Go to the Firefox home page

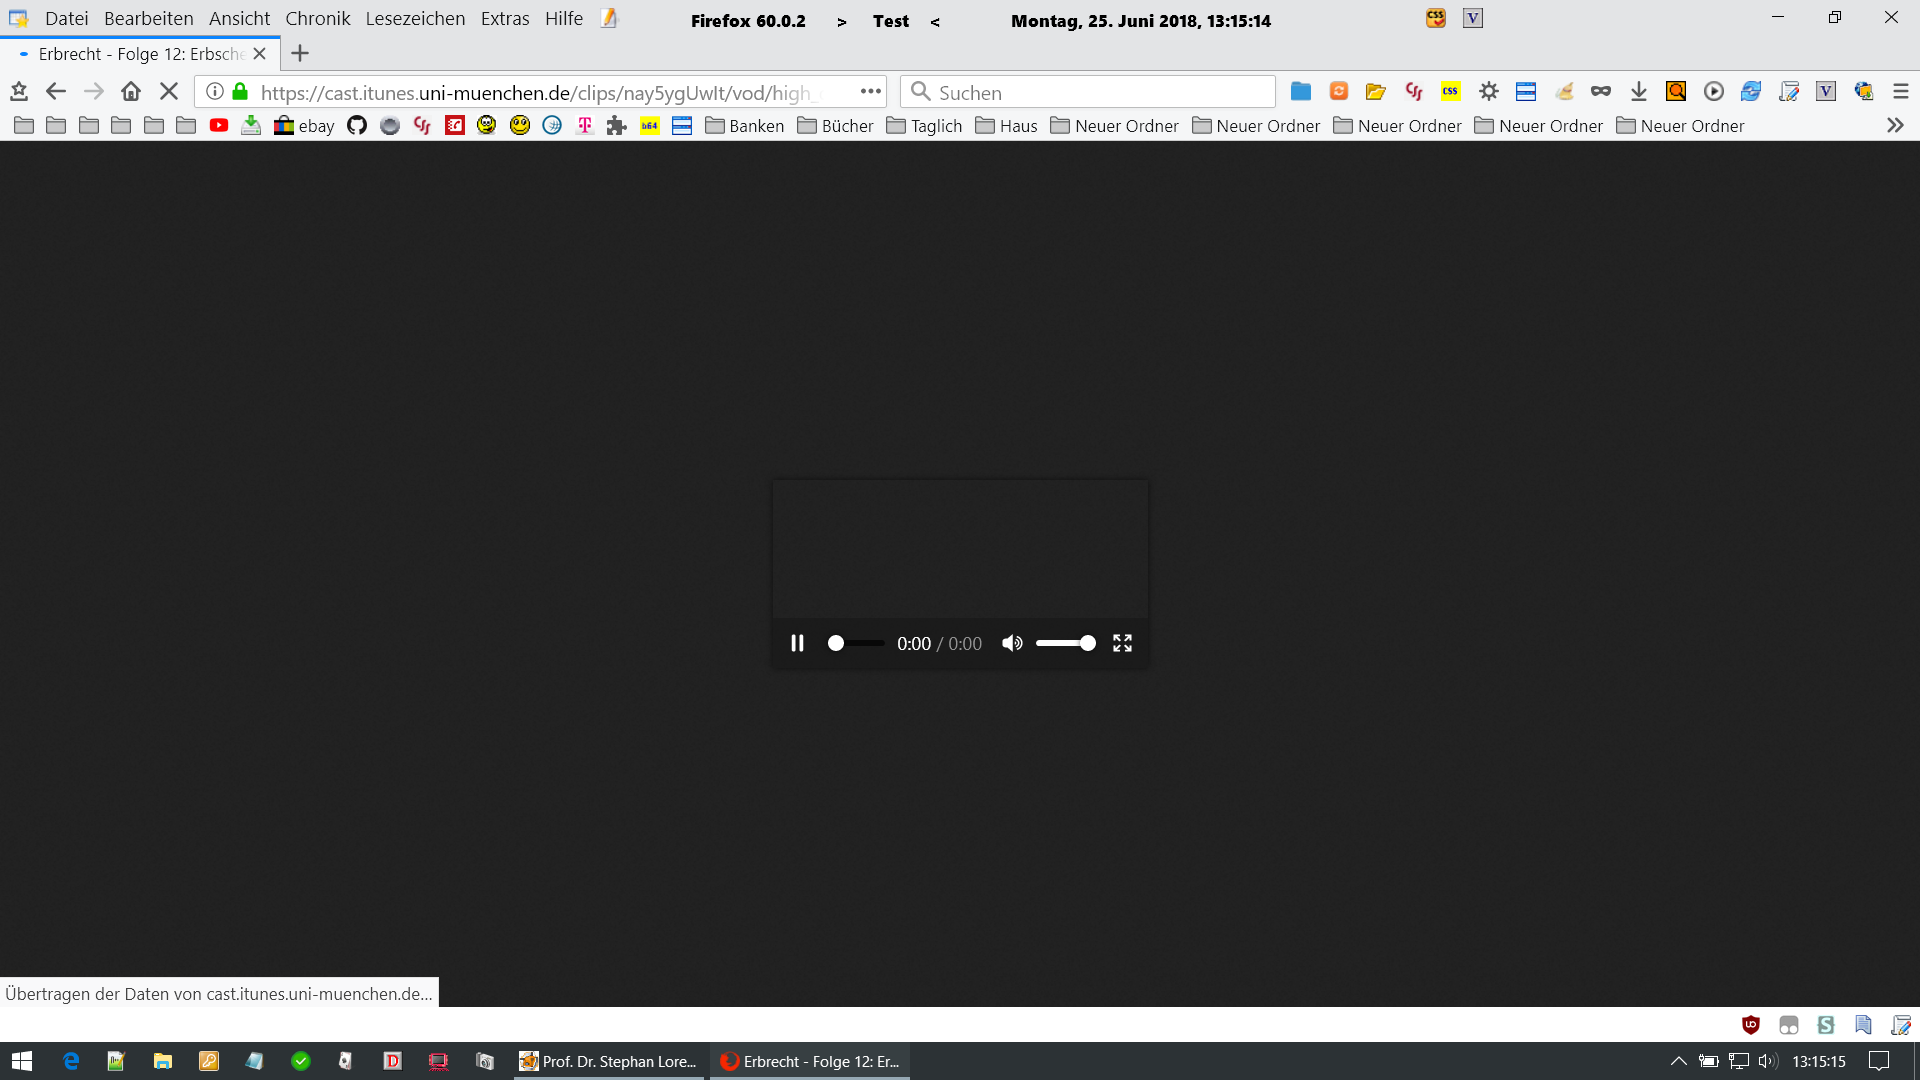(x=131, y=92)
